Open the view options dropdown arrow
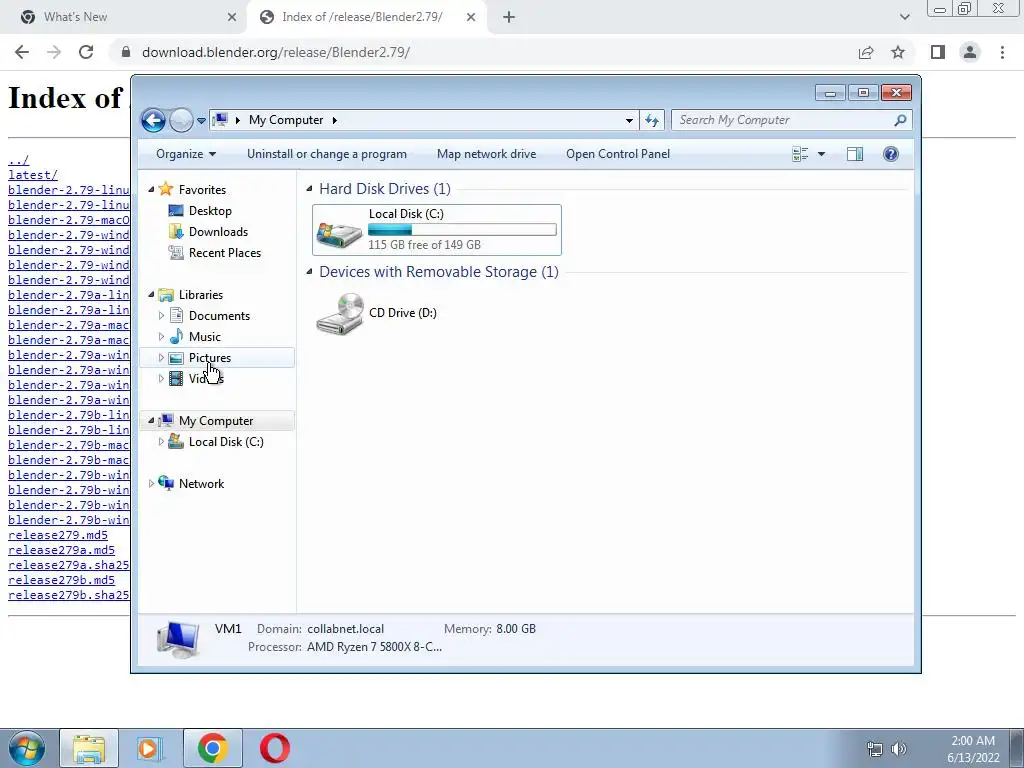Screen dimensions: 1024x768 point(822,154)
